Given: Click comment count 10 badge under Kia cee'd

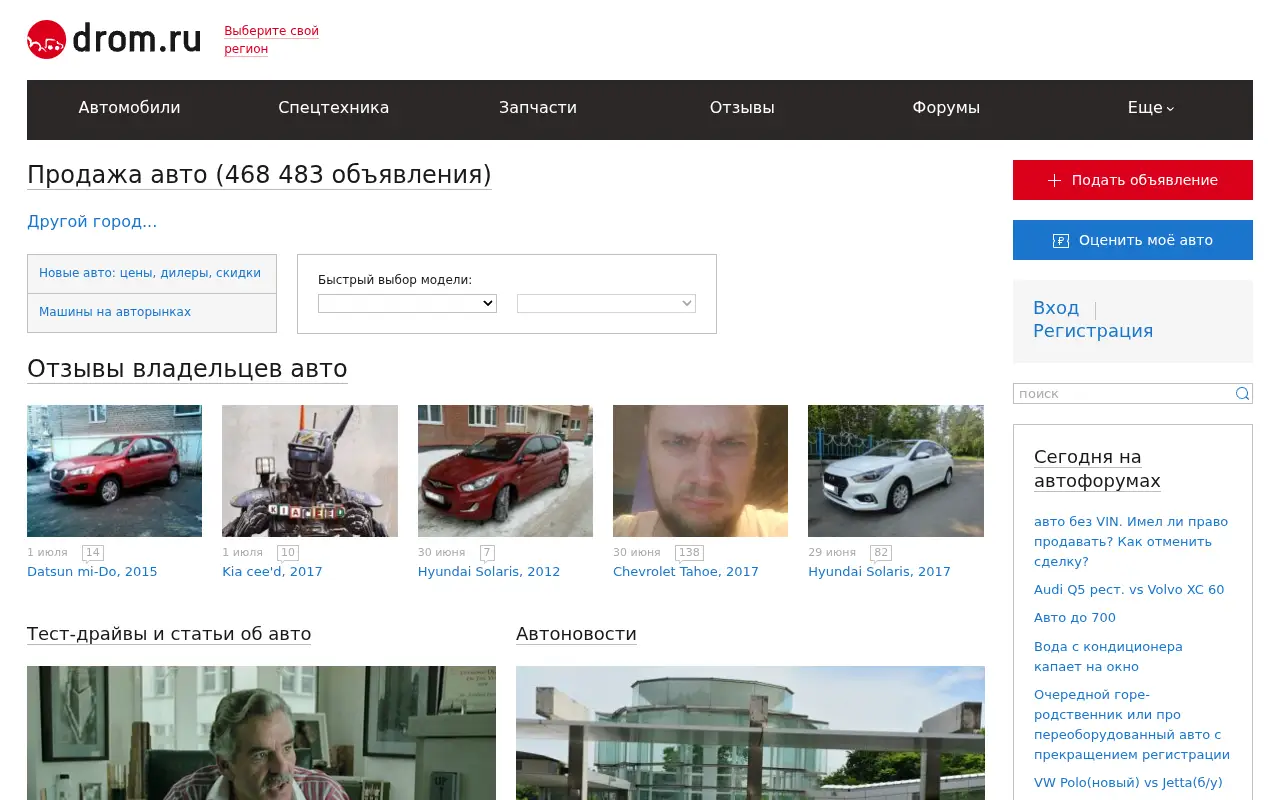Looking at the screenshot, I should pos(288,552).
